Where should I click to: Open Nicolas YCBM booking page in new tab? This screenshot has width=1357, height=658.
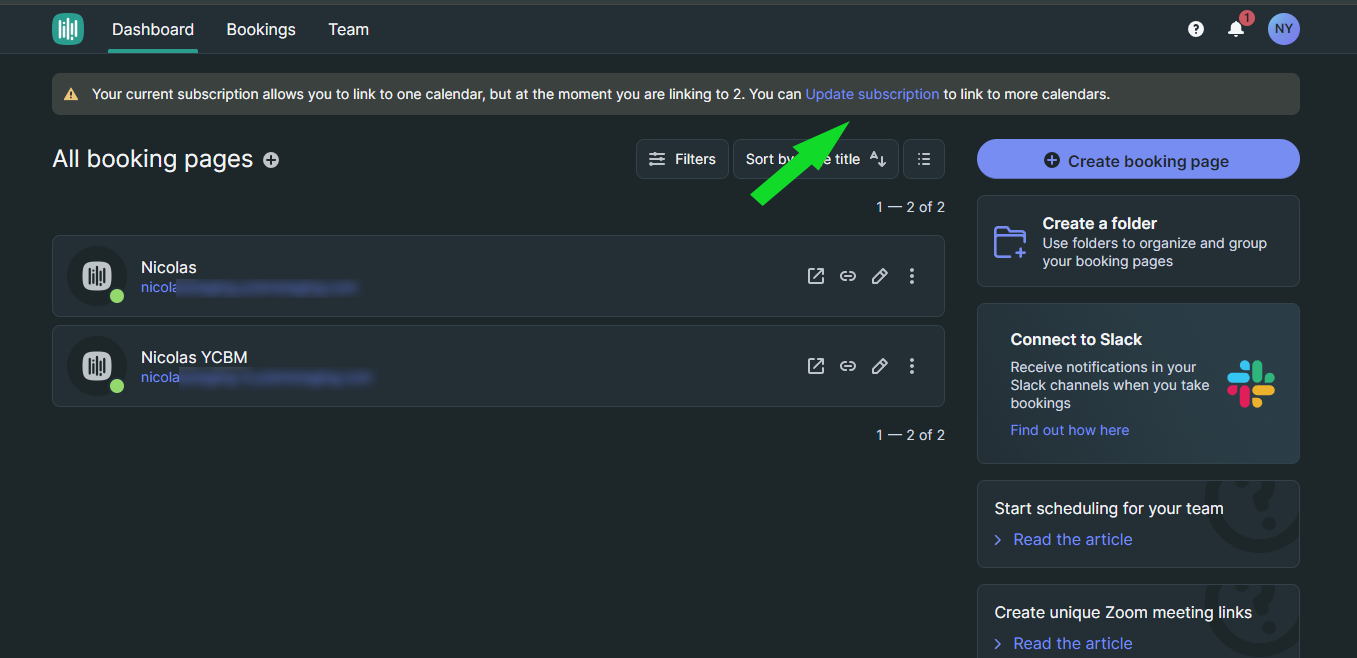[816, 366]
